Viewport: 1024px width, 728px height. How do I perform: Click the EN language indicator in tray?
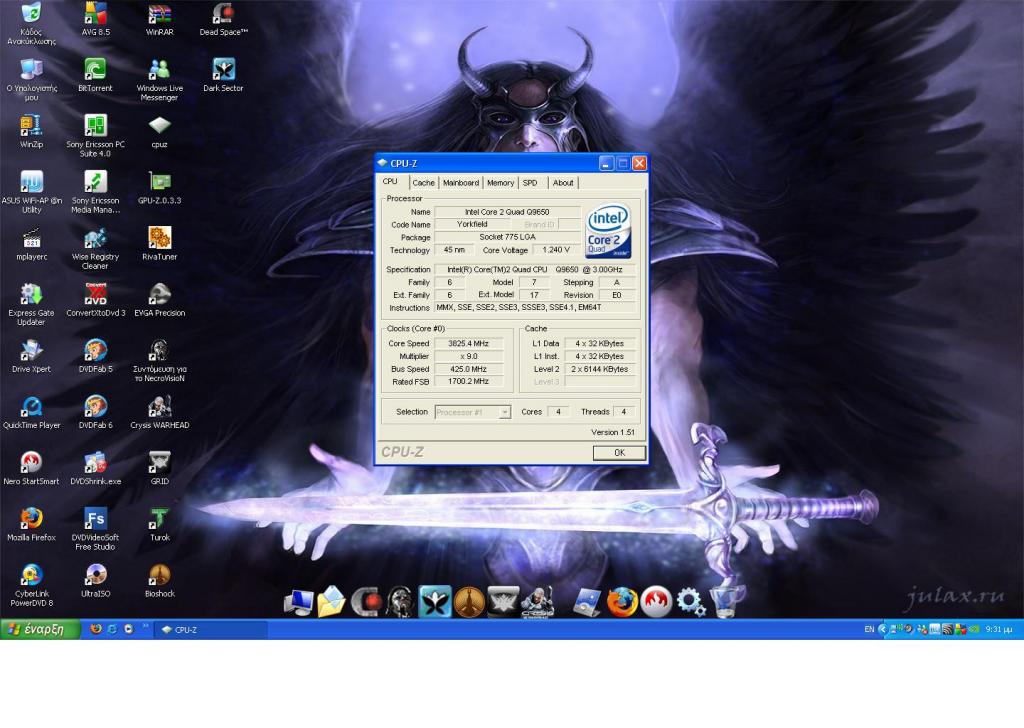[869, 629]
